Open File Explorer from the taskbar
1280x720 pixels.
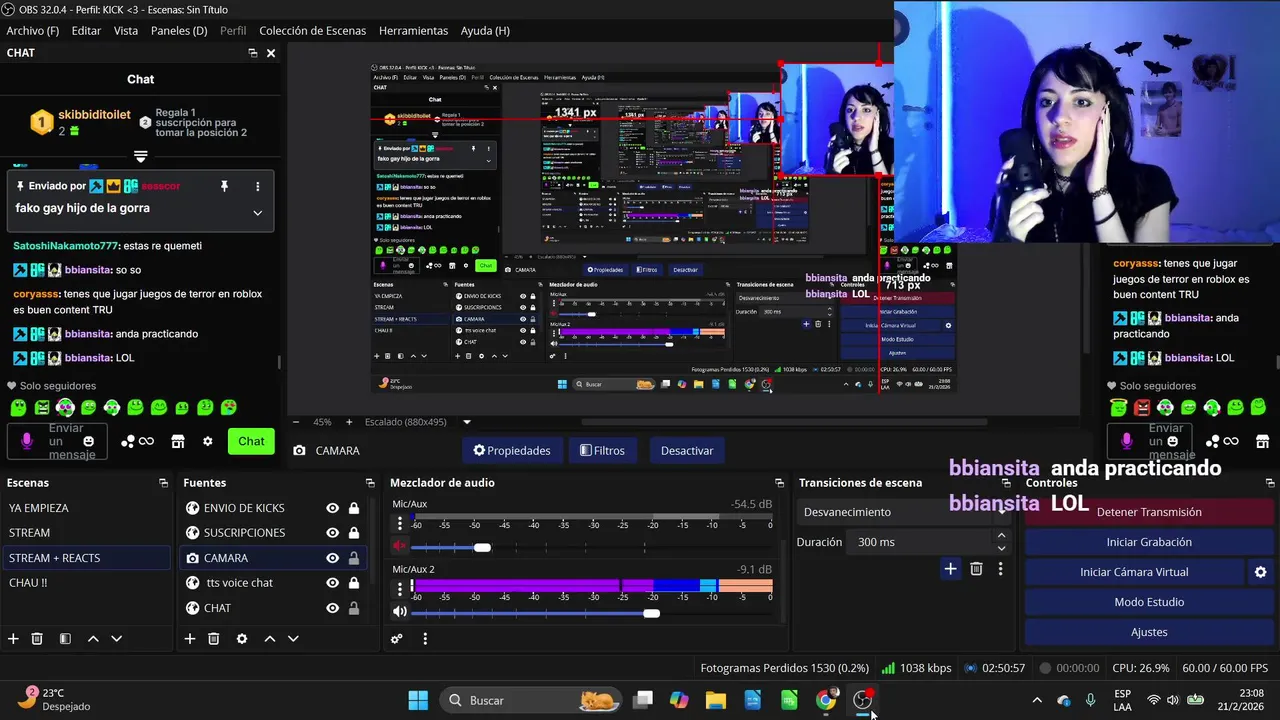click(716, 700)
